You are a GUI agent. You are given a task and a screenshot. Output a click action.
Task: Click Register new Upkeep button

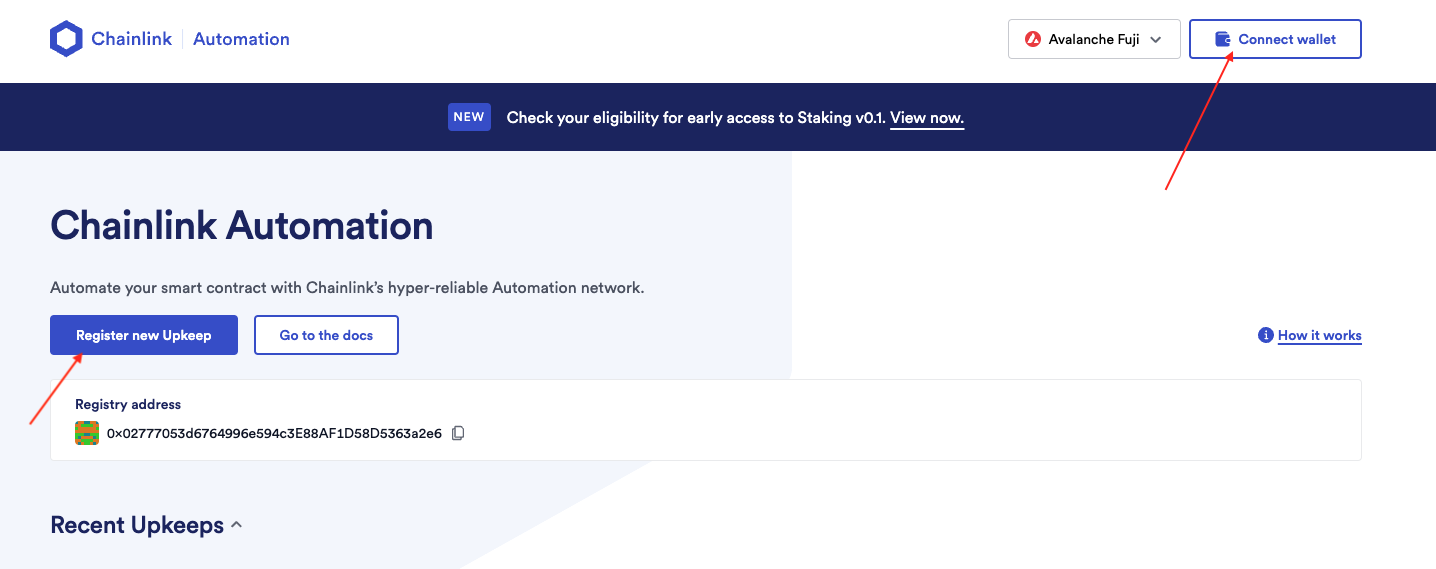point(144,335)
